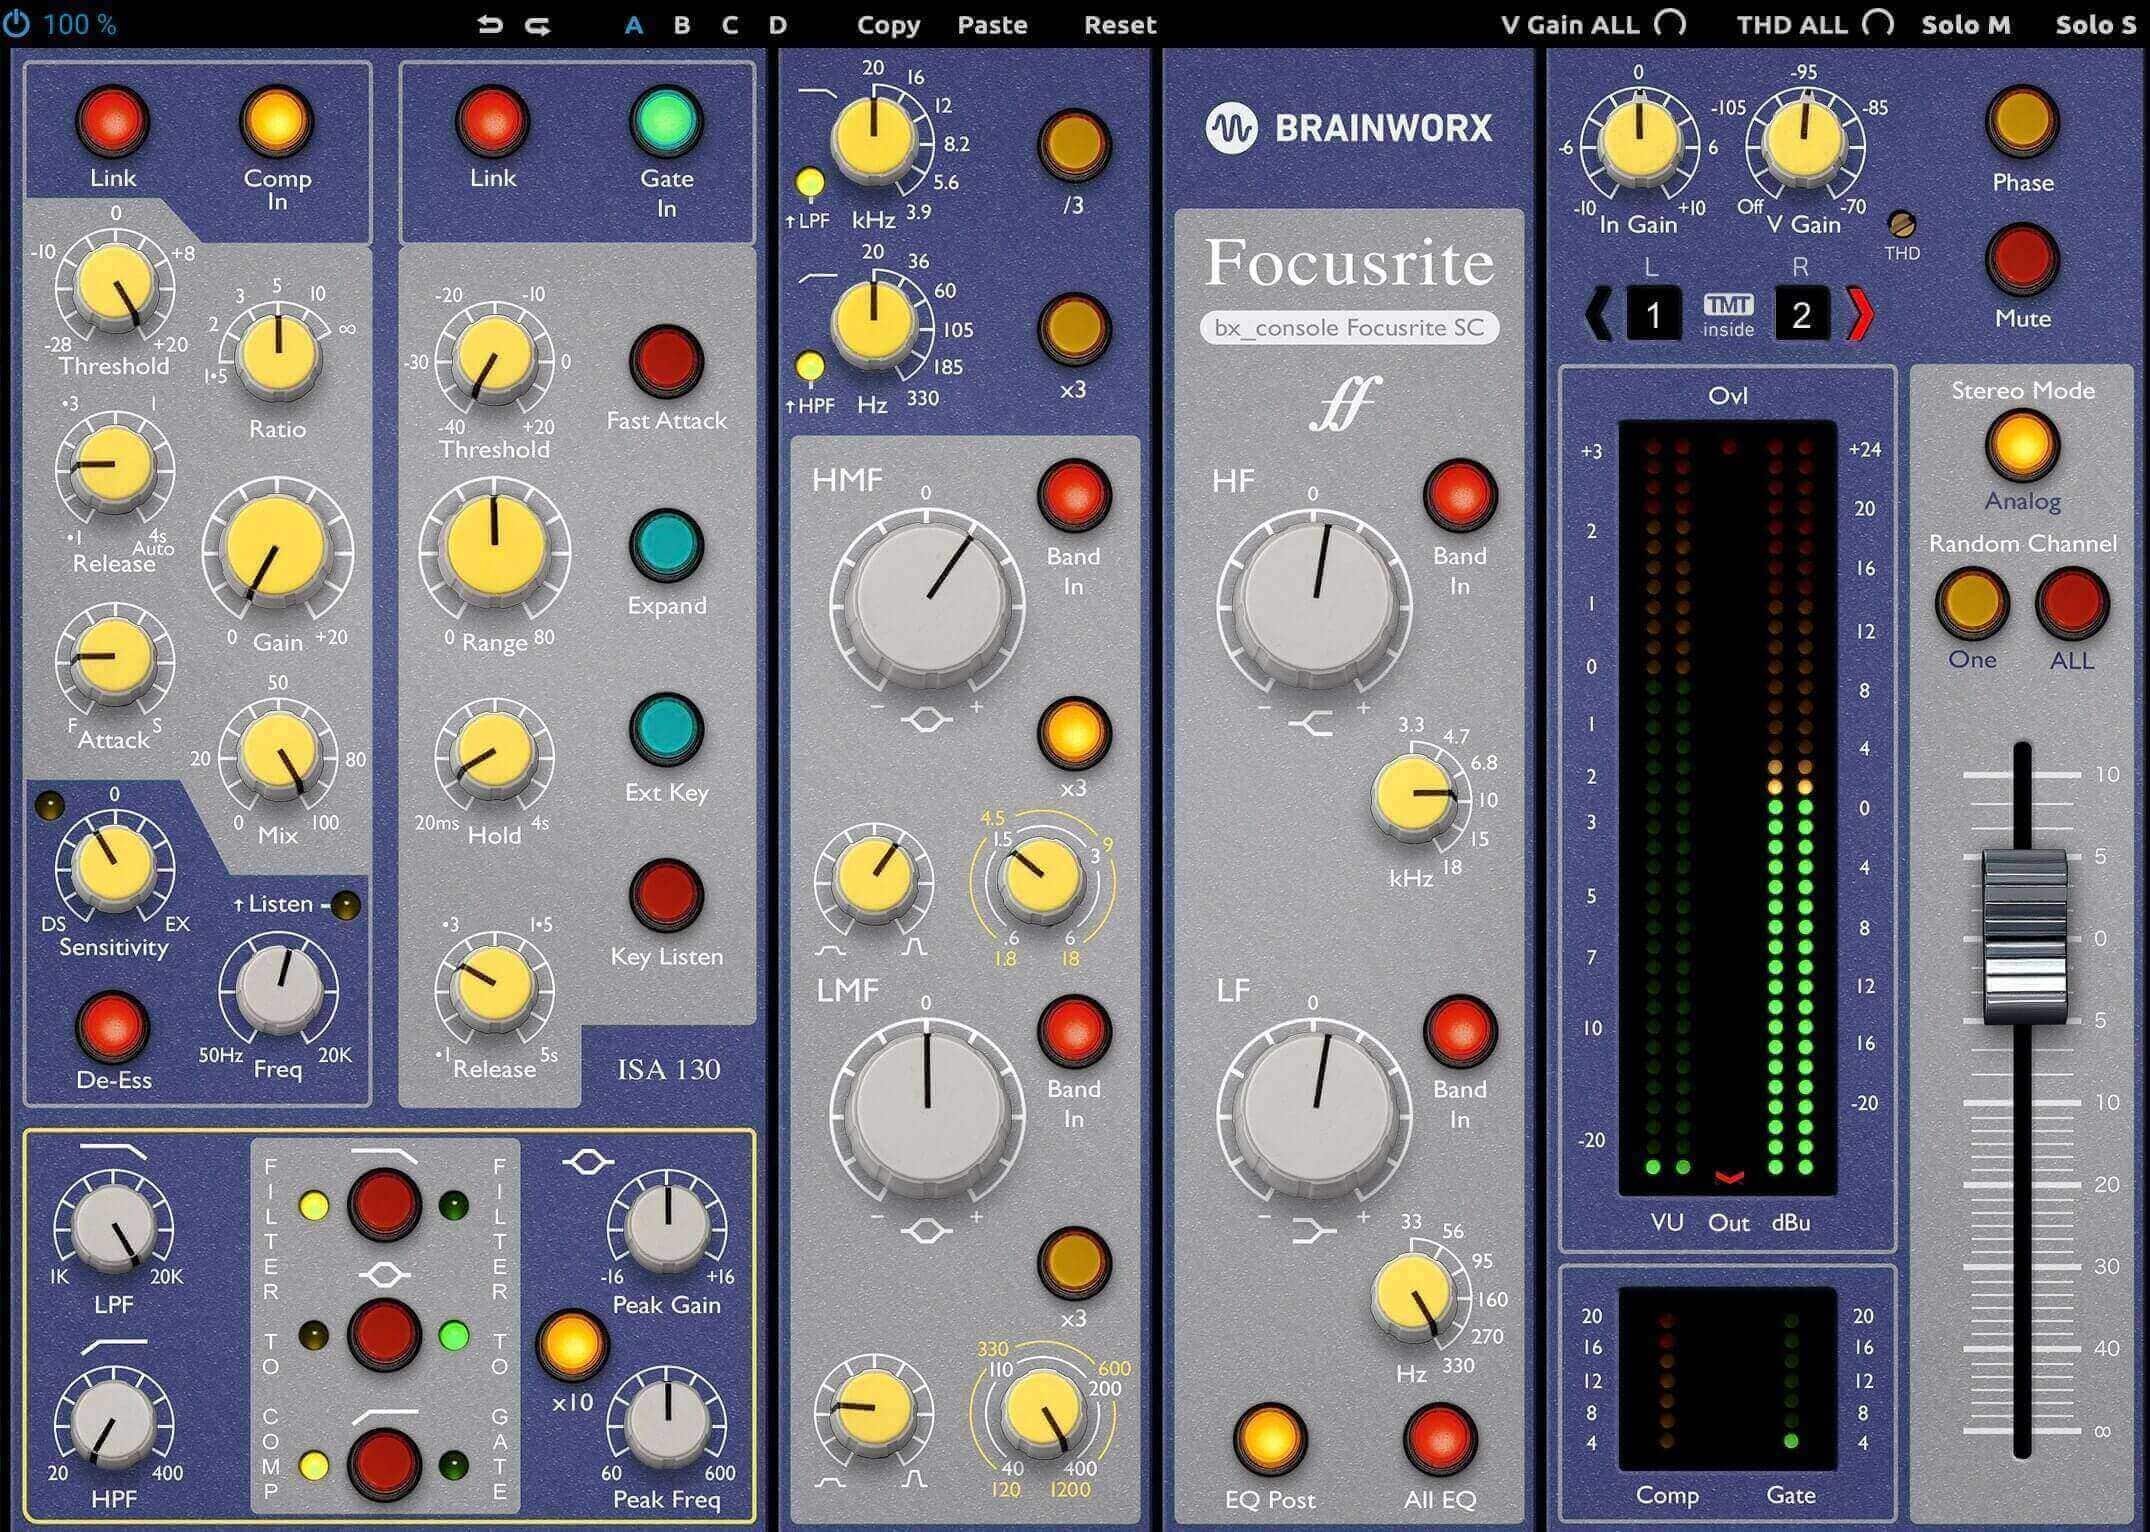Toggle the Fast Attack button

(666, 361)
